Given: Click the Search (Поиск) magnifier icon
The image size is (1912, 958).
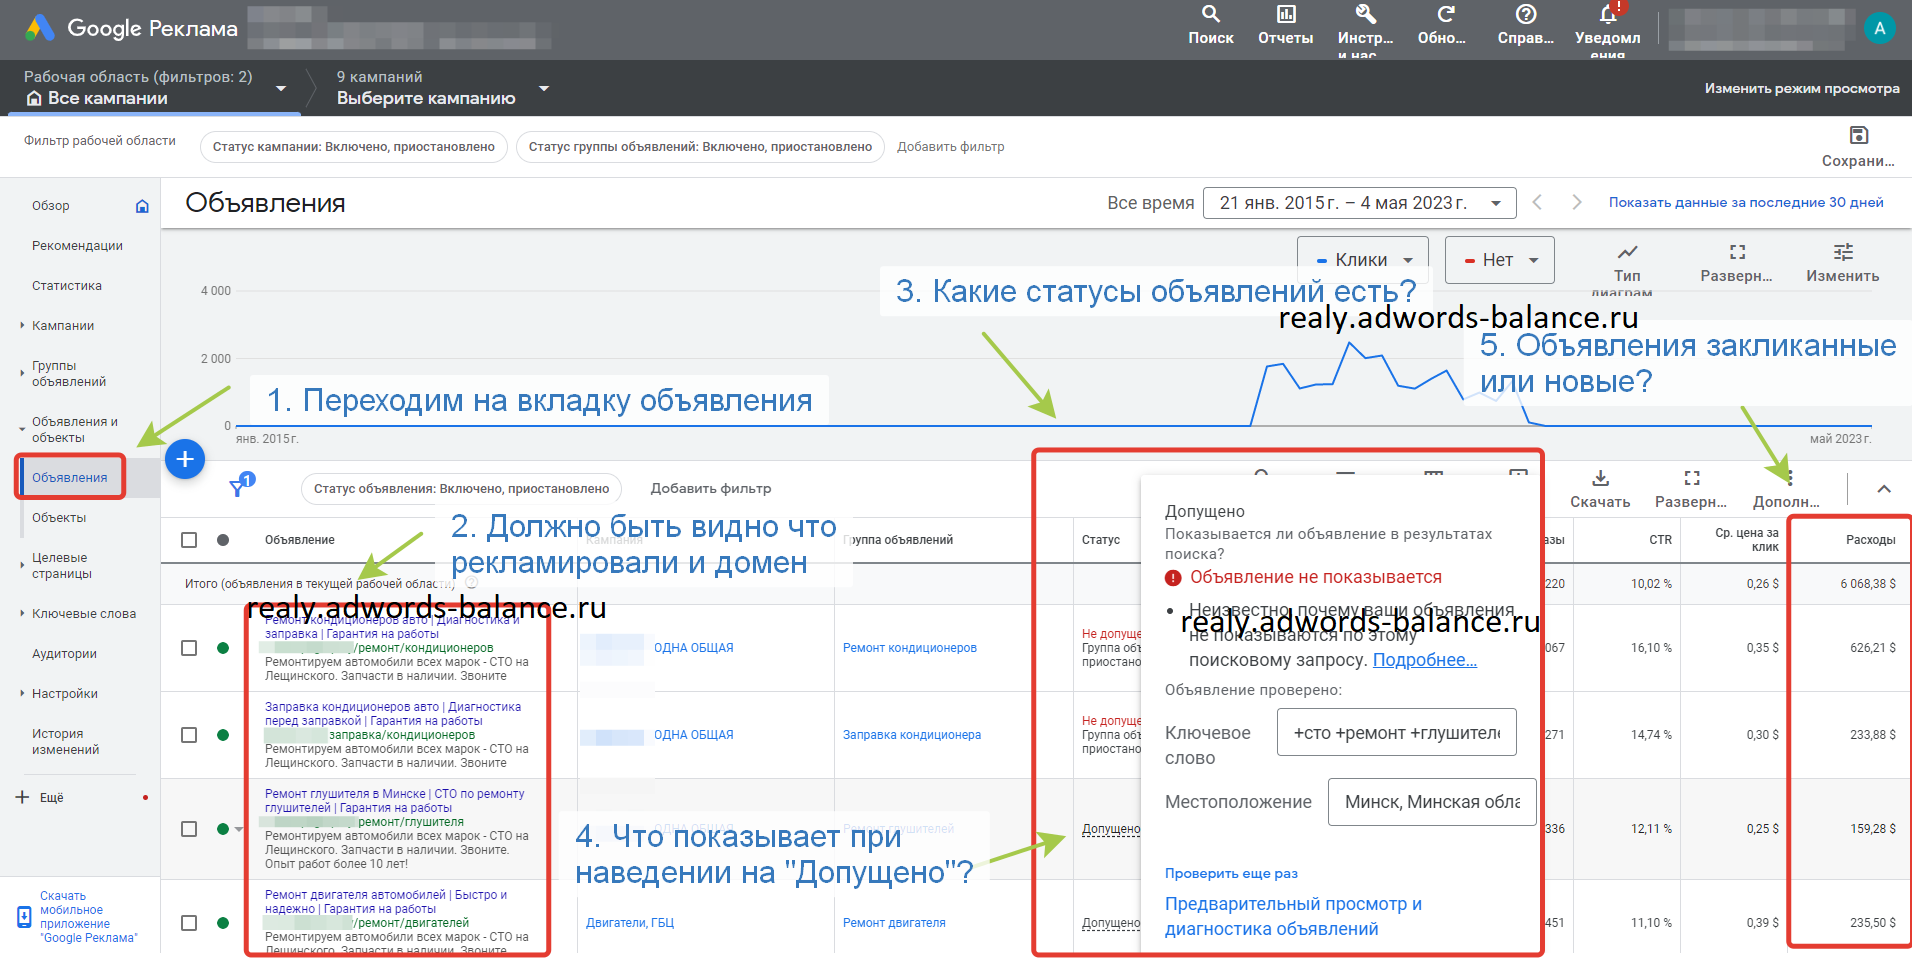Looking at the screenshot, I should 1210,15.
